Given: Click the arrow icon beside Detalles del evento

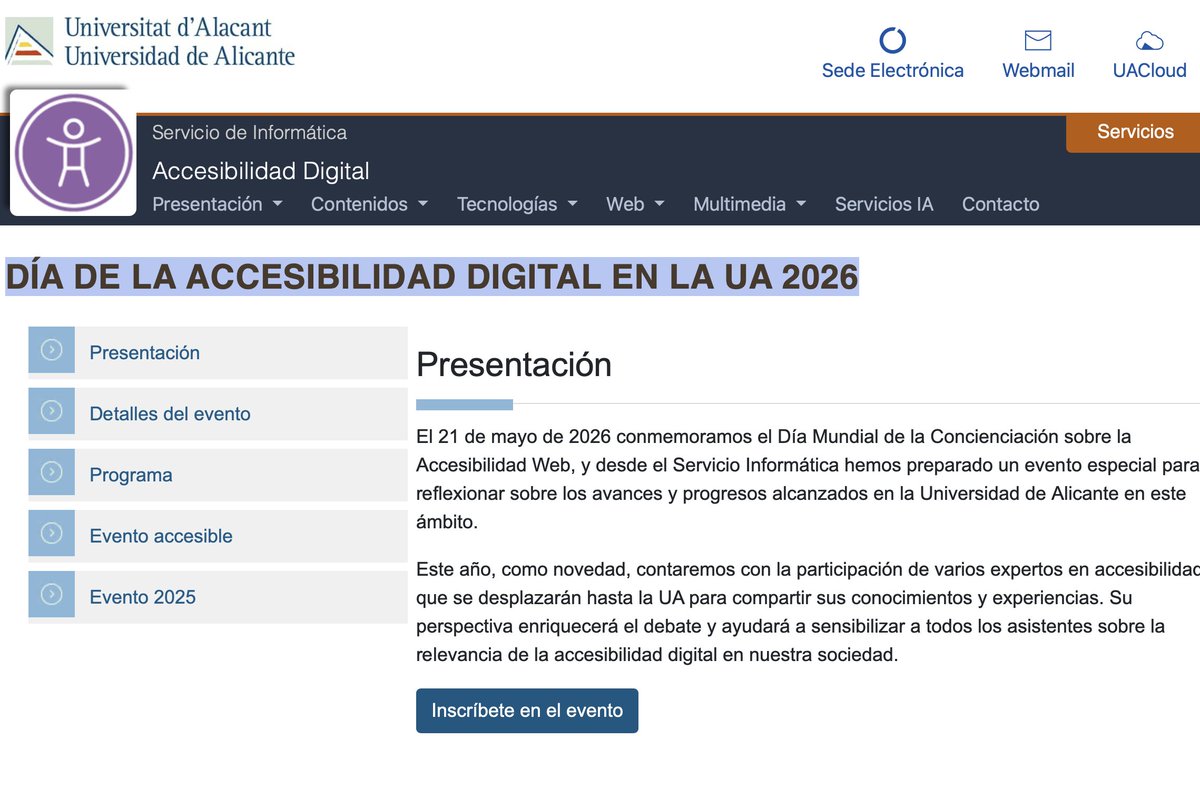Looking at the screenshot, I should click(51, 412).
